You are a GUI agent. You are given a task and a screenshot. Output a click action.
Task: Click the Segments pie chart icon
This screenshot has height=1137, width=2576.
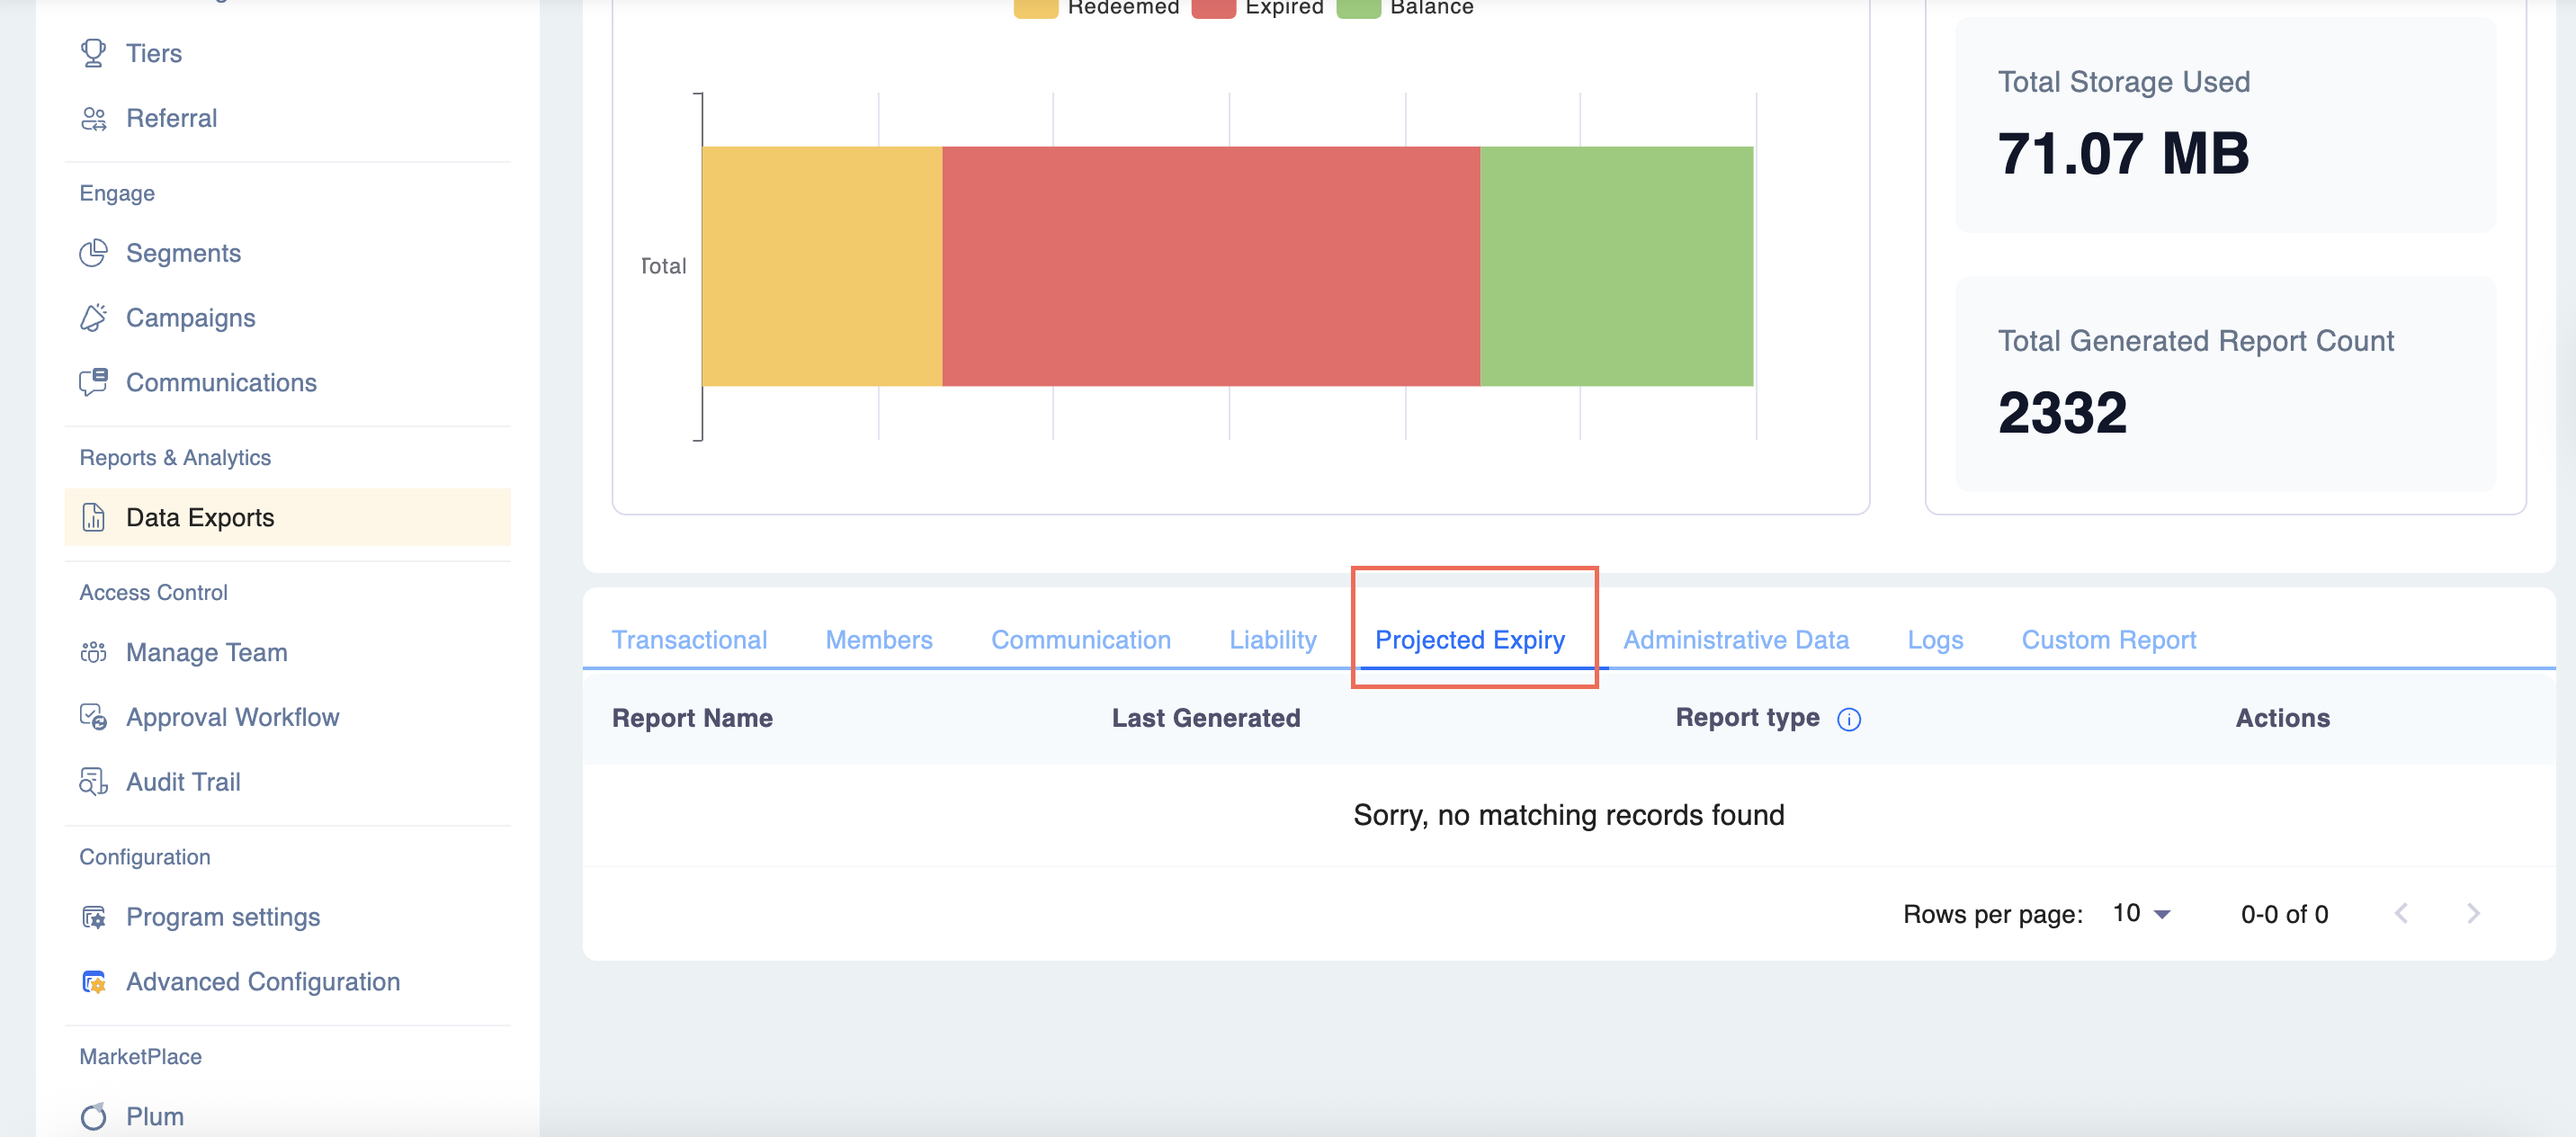click(x=93, y=253)
